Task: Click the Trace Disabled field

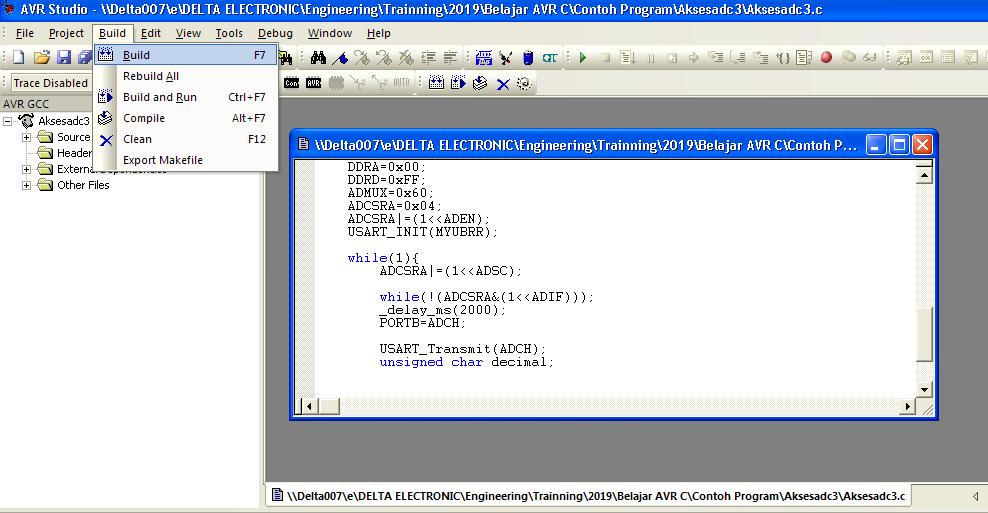Action: (x=51, y=83)
